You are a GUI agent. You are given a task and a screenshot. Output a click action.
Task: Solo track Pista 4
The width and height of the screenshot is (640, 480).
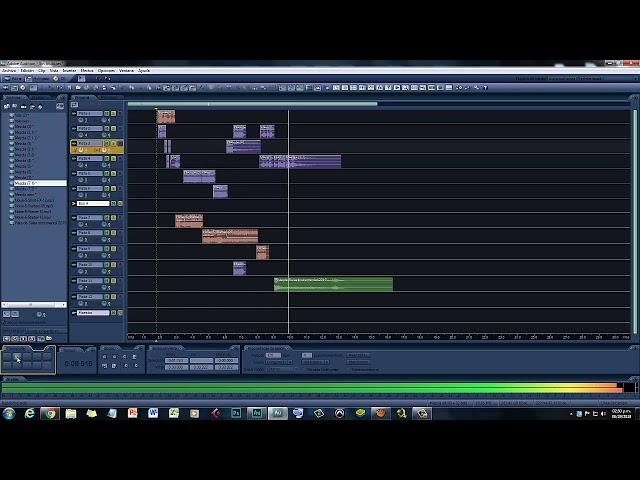pyautogui.click(x=113, y=158)
